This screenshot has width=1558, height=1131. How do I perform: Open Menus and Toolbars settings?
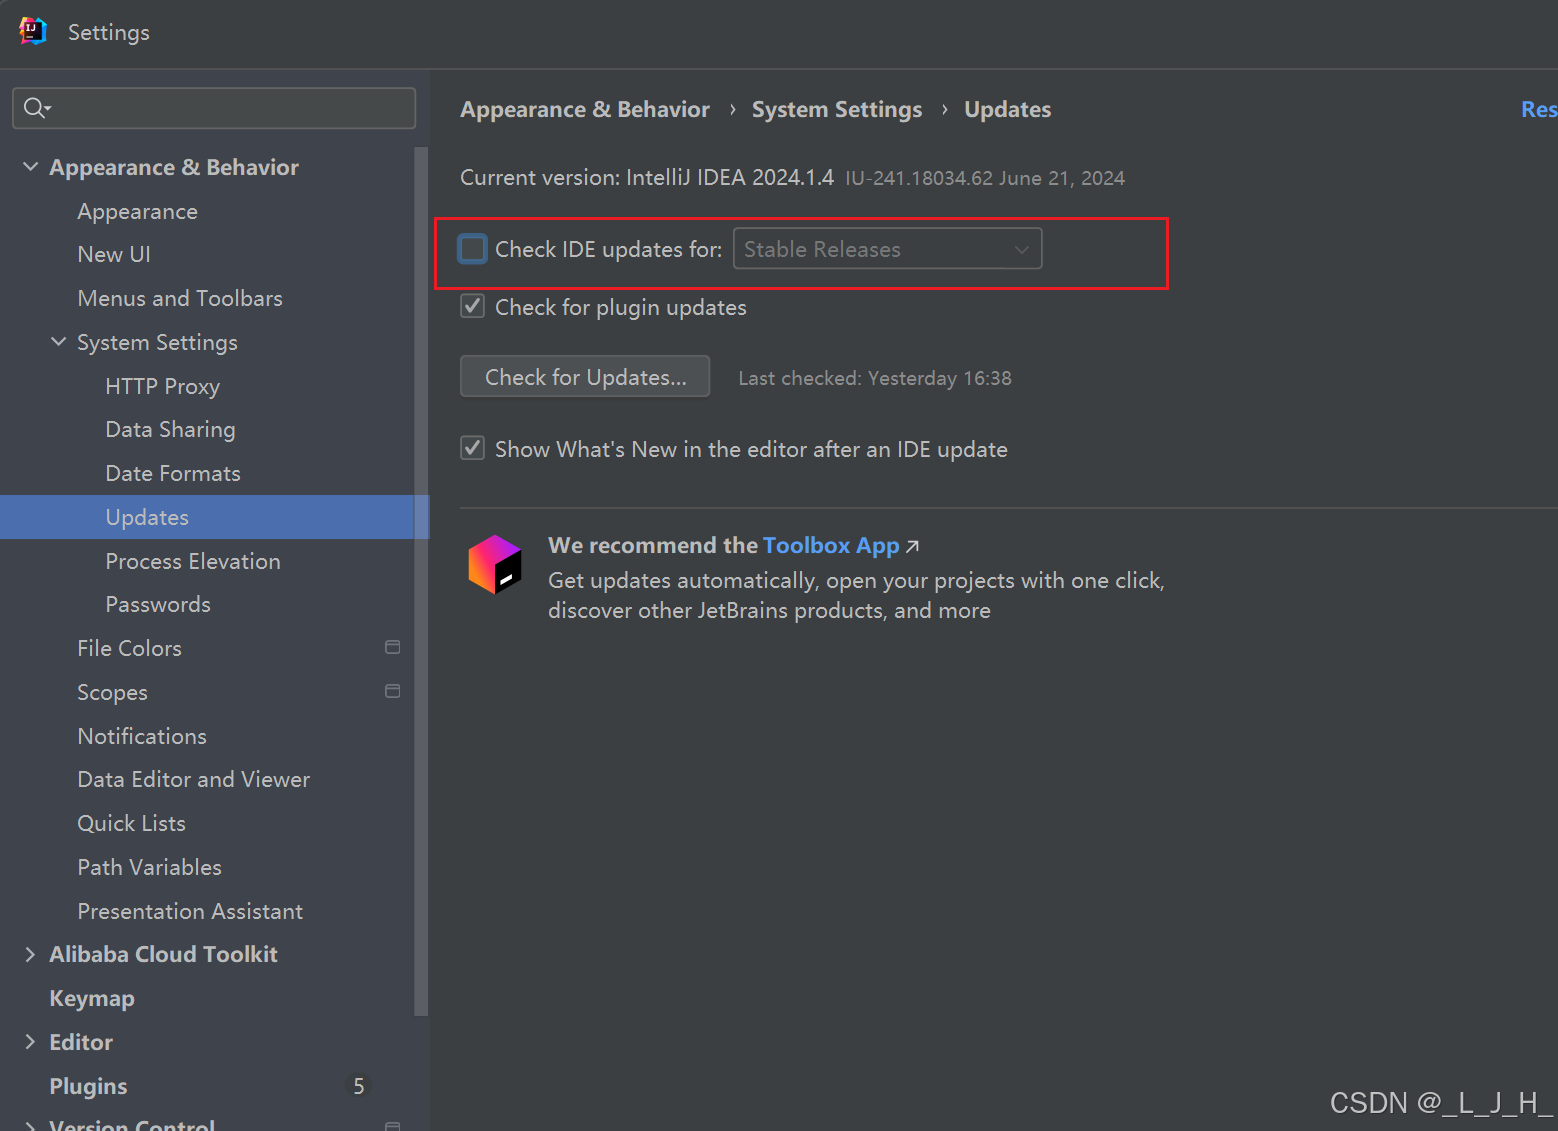[180, 299]
